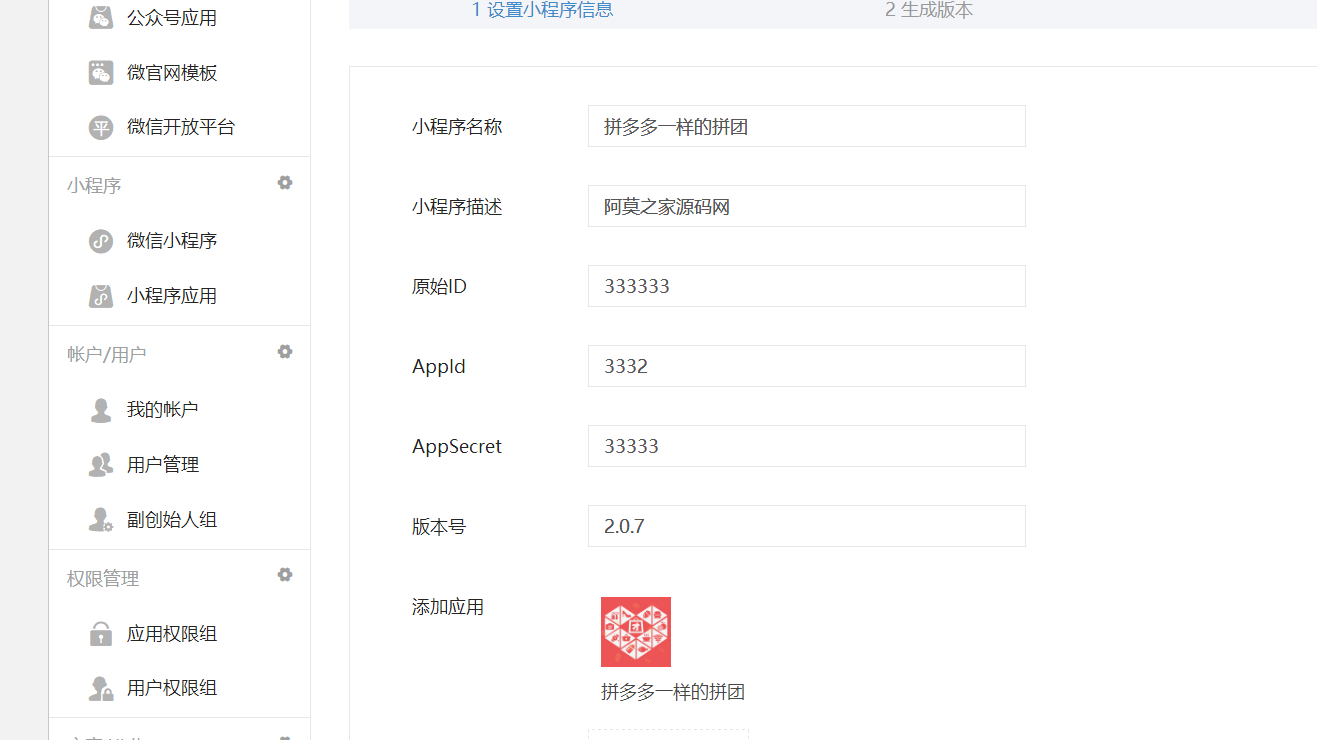1317x740 pixels.
Task: Click the 我的帐户 person icon
Action: 101,410
